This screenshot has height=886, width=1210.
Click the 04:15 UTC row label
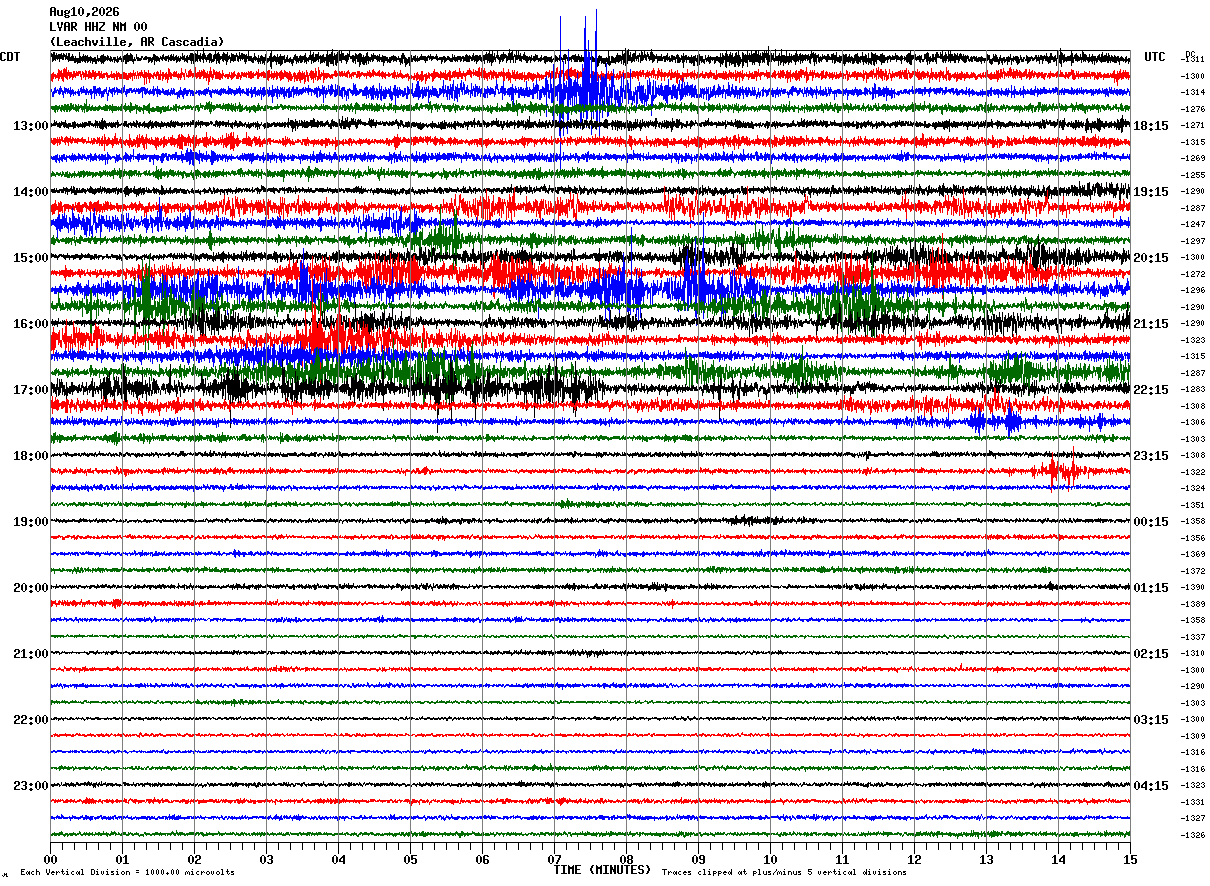point(1151,786)
